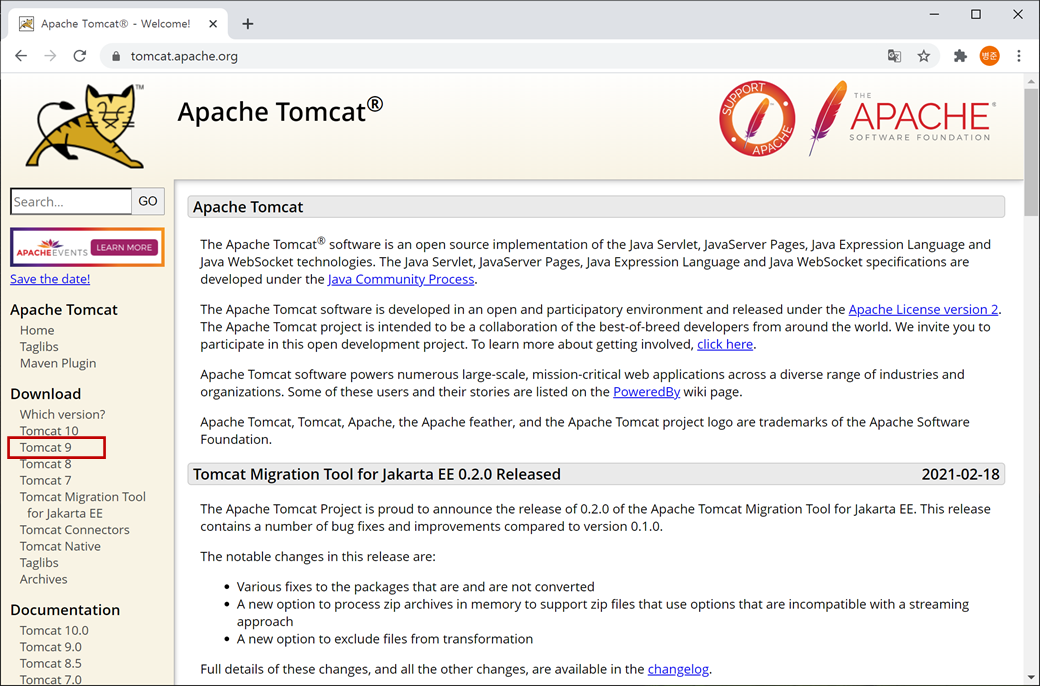
Task: Follow the Apache License version 2 link
Action: point(923,310)
